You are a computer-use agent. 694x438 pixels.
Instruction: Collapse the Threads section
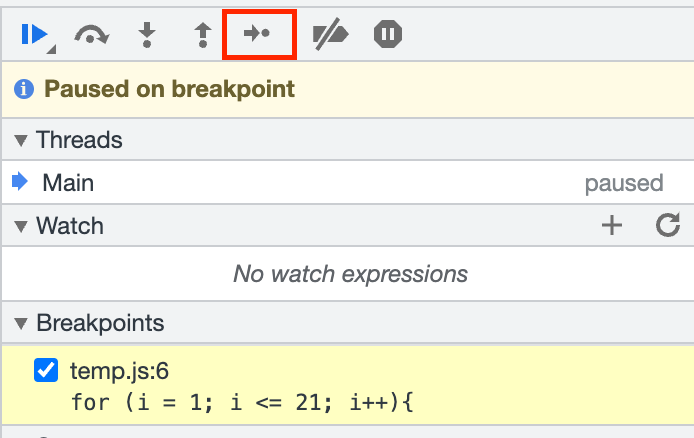(21, 140)
